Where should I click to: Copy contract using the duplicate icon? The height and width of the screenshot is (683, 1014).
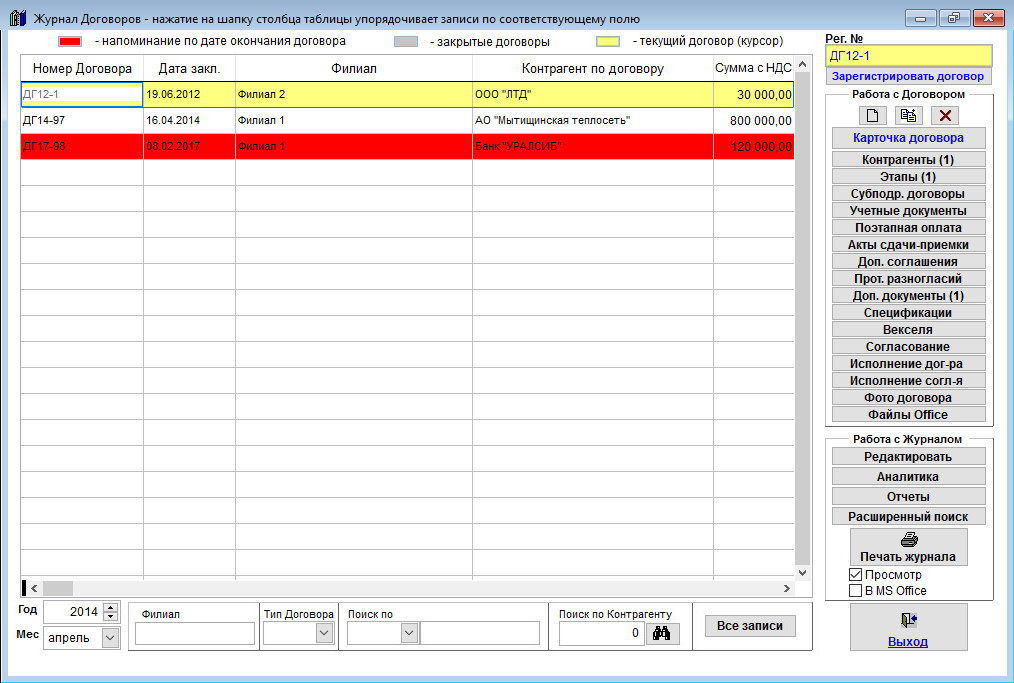click(909, 116)
